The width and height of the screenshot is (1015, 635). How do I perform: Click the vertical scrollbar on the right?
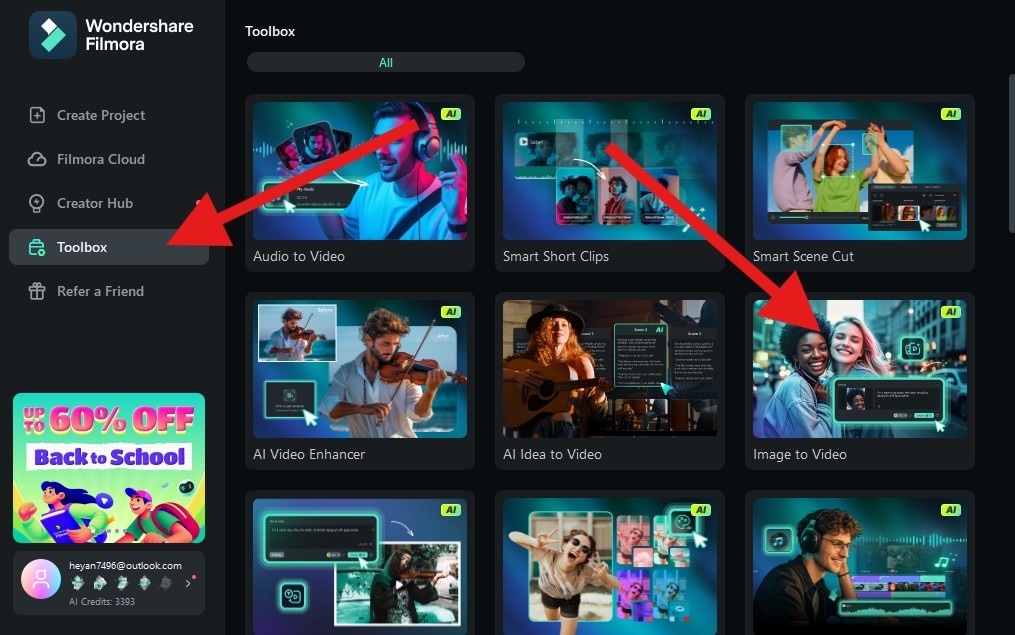click(x=1011, y=153)
